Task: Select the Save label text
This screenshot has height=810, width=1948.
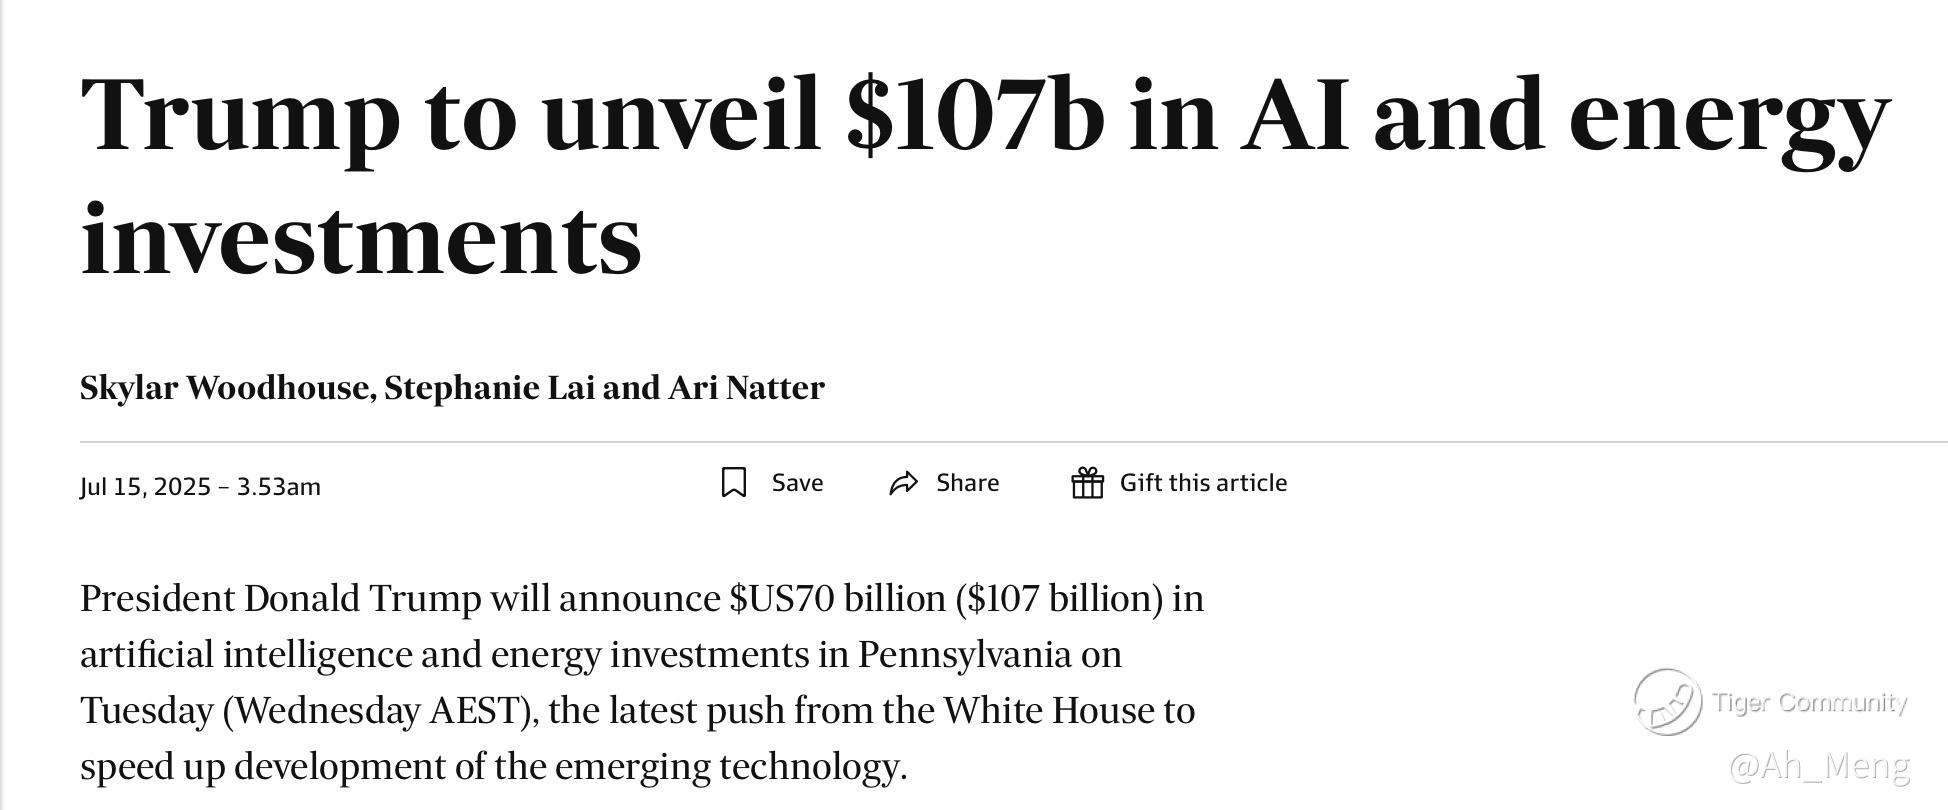Action: click(797, 483)
